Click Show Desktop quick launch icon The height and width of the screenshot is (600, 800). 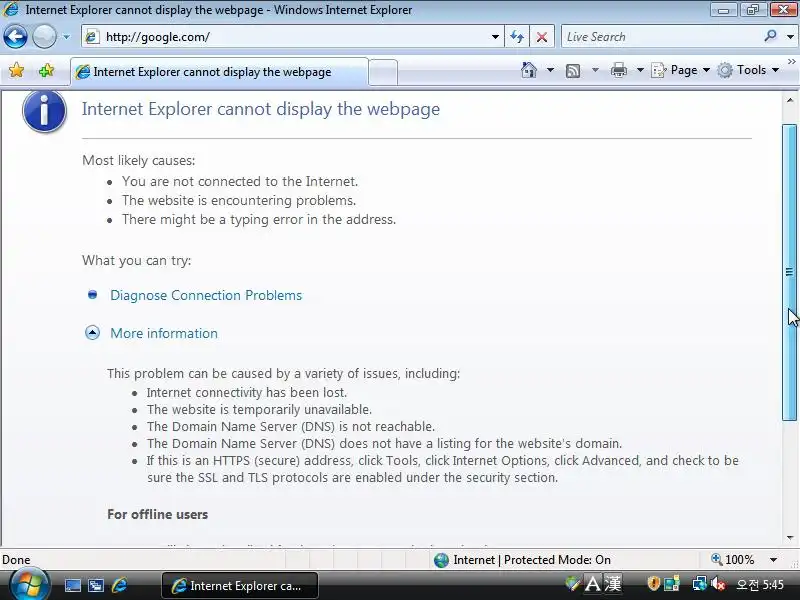click(72, 585)
